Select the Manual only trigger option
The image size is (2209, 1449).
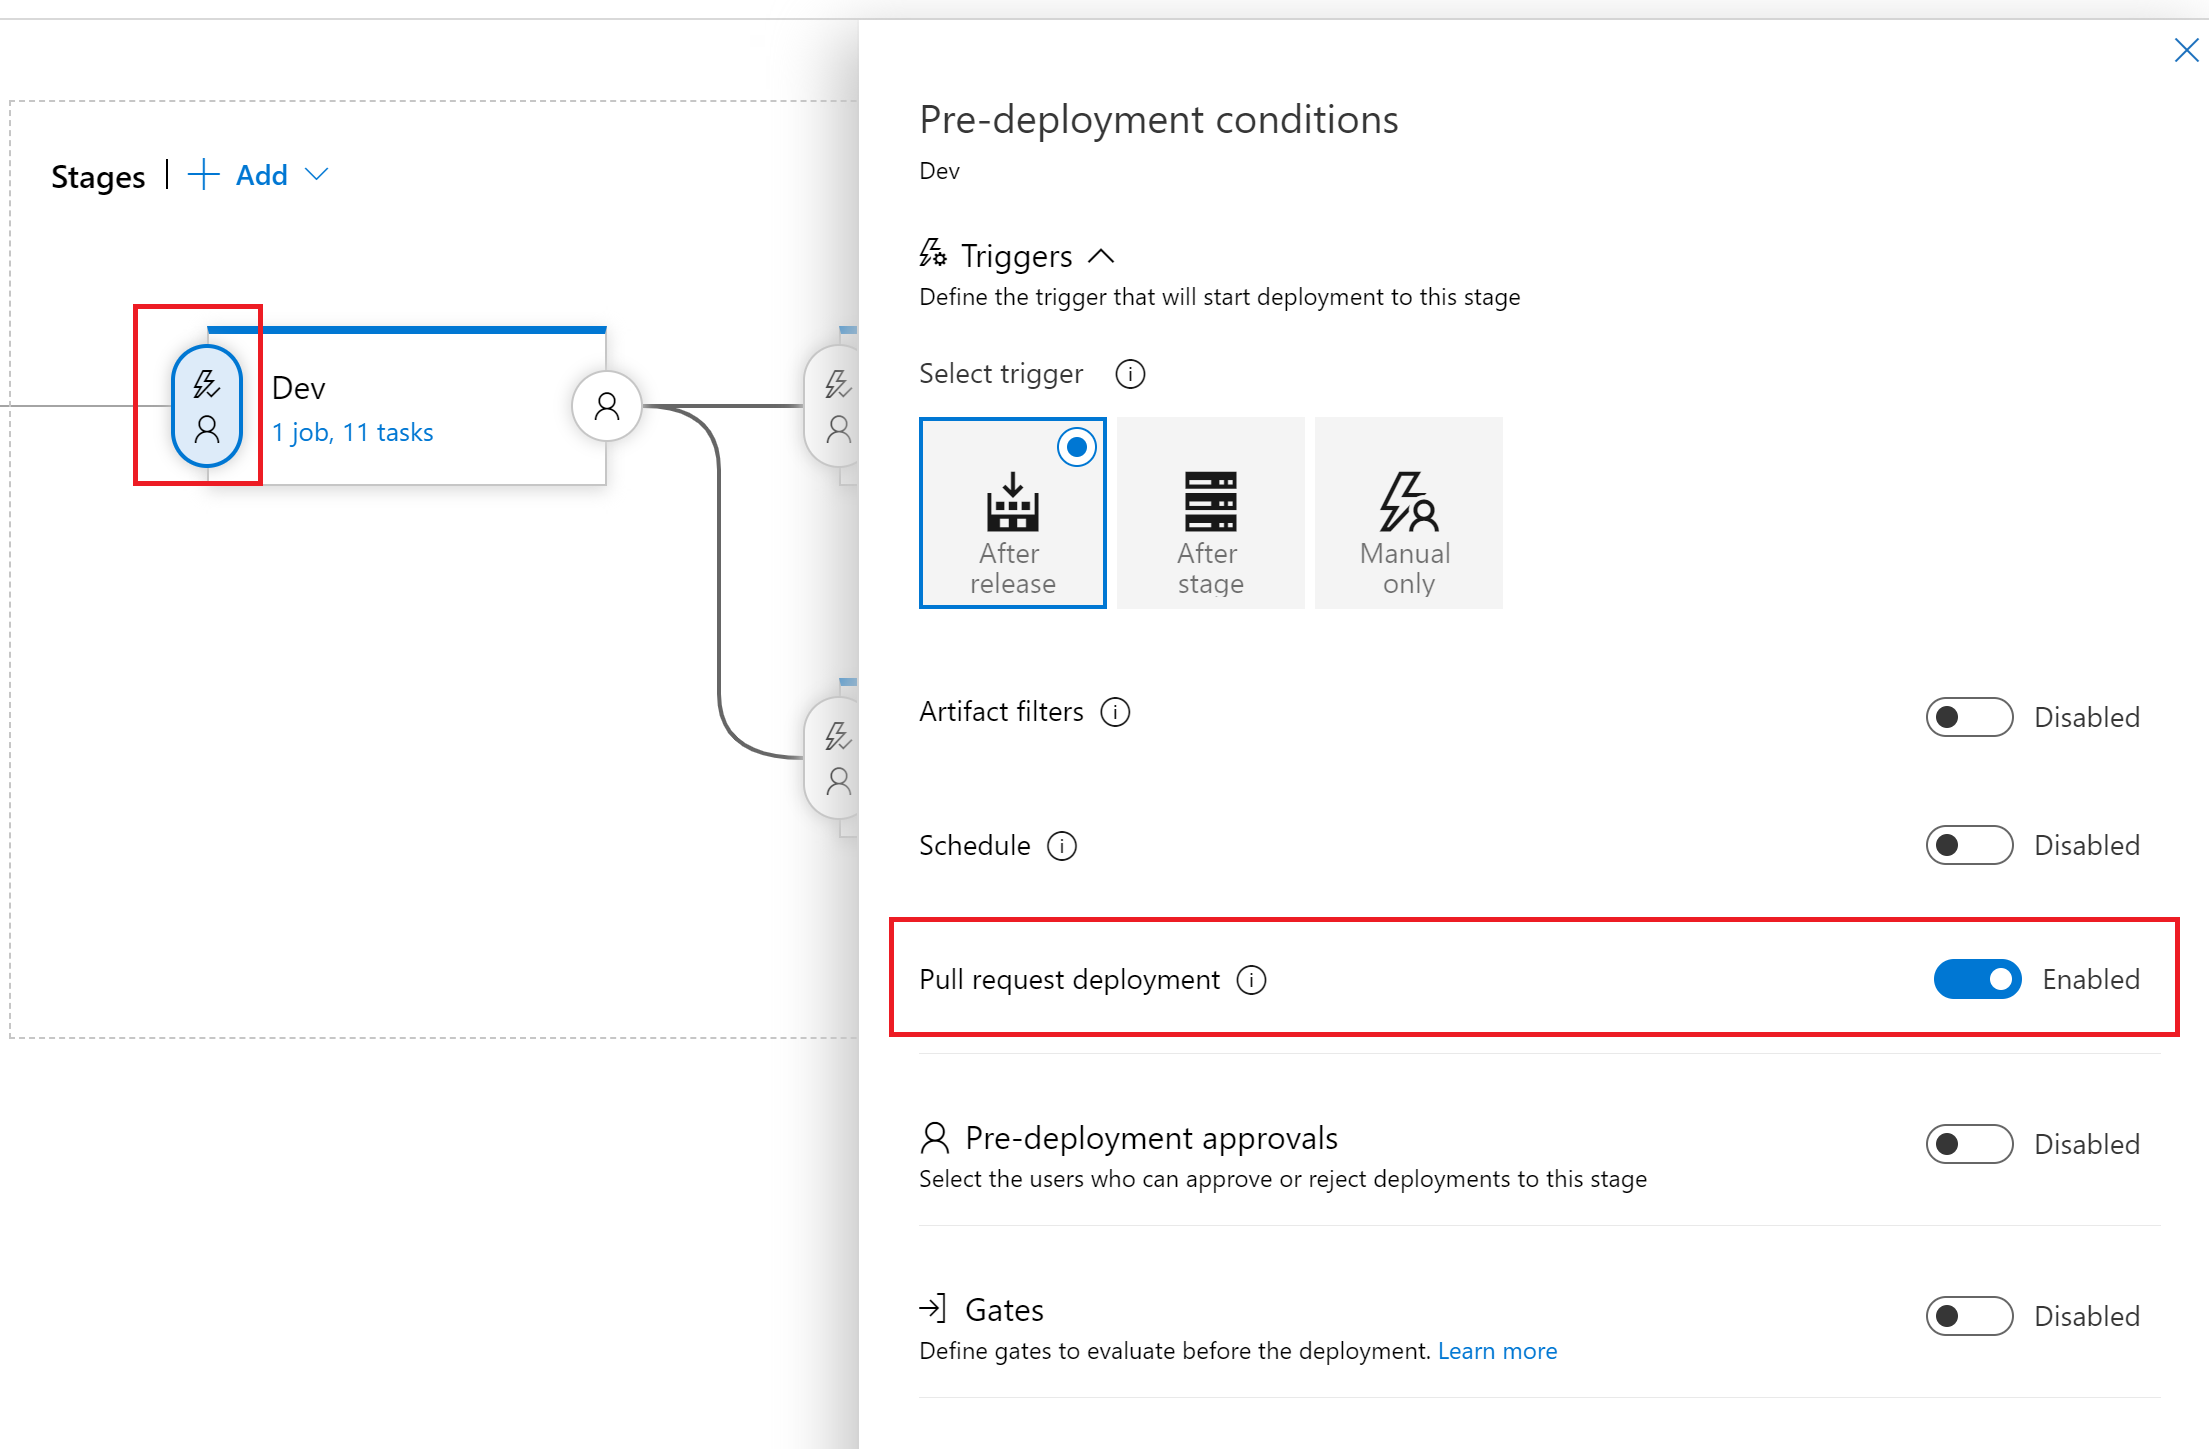[x=1408, y=513]
